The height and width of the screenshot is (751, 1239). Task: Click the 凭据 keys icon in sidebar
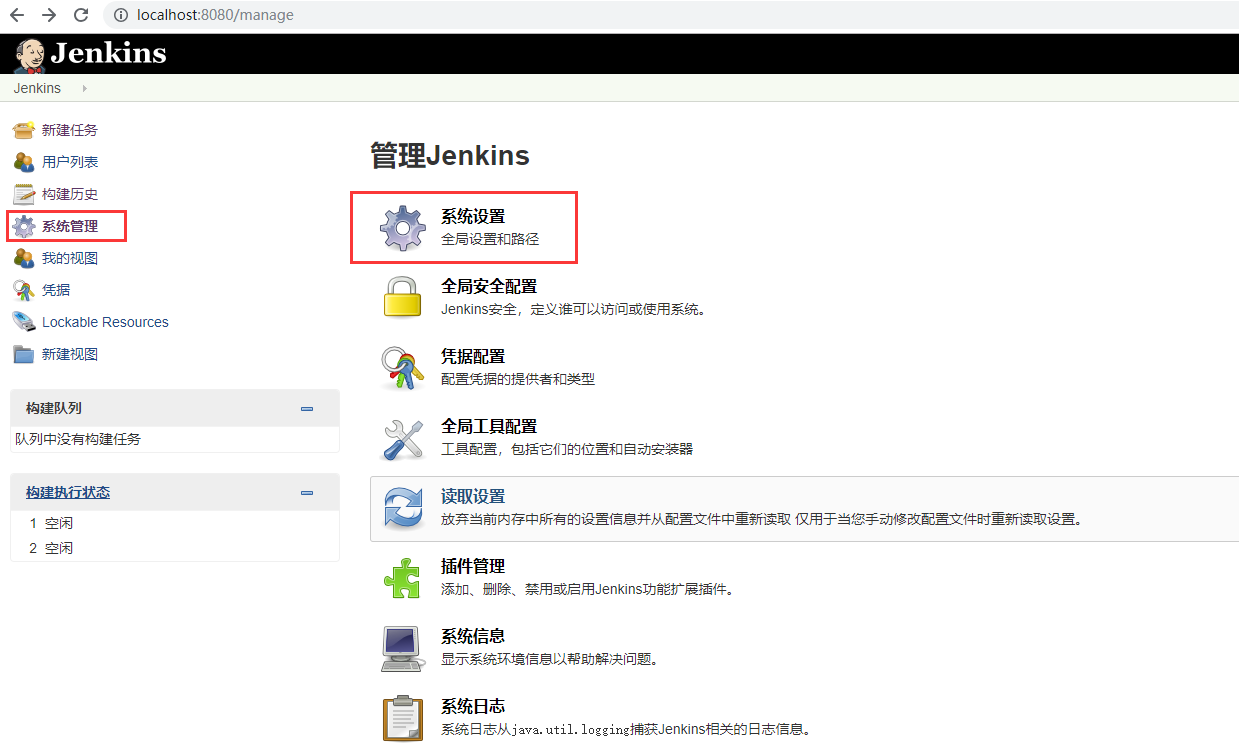point(24,290)
